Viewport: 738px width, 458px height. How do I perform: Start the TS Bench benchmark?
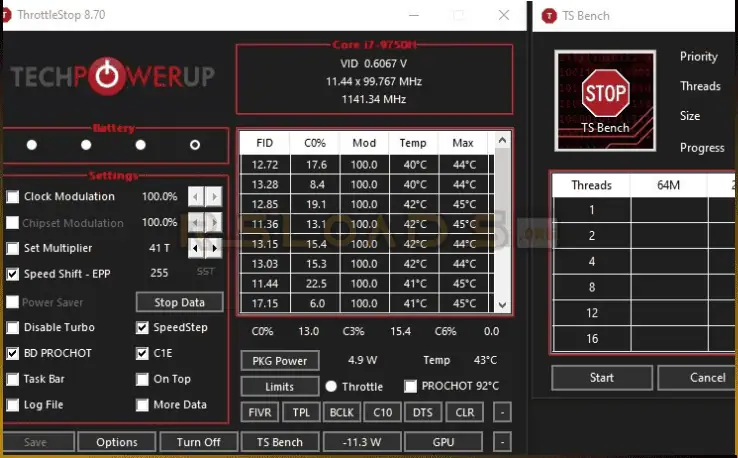[x=602, y=377]
